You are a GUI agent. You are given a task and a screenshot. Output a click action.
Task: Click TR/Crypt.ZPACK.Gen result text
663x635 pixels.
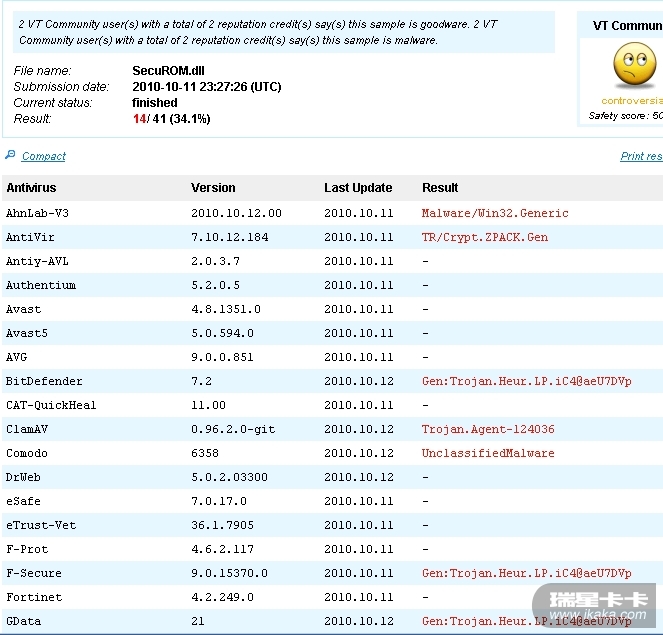tap(485, 237)
